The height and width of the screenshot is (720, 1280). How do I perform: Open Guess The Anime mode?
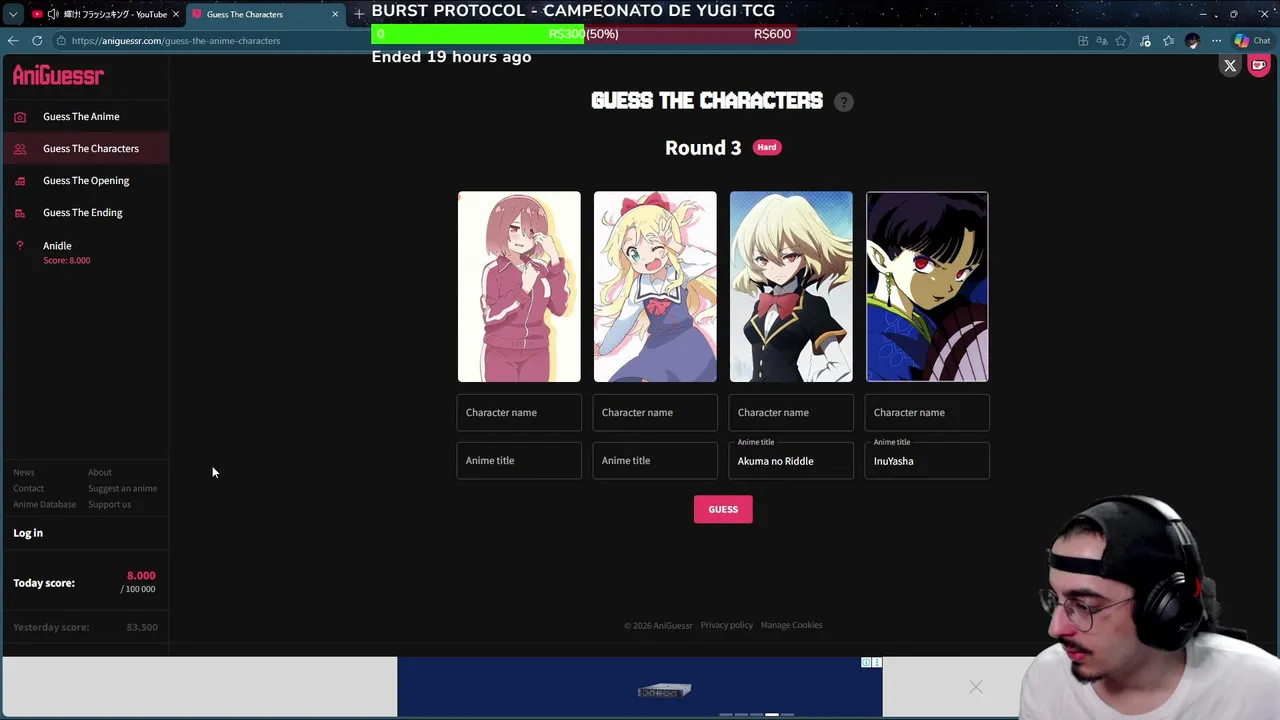click(81, 116)
